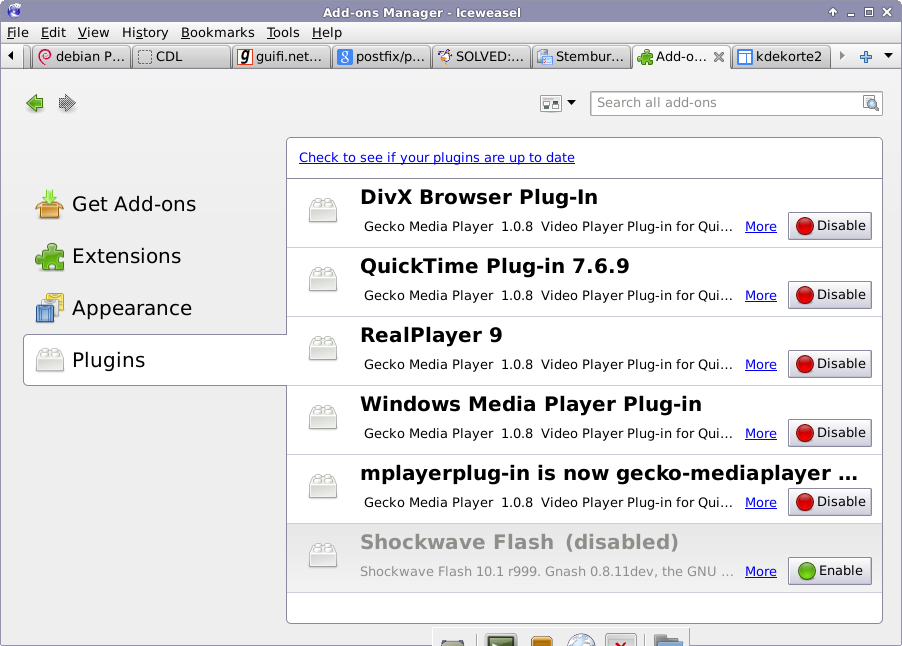Show More for DivX Browser Plug-In
This screenshot has height=646, width=902.
pyautogui.click(x=760, y=226)
